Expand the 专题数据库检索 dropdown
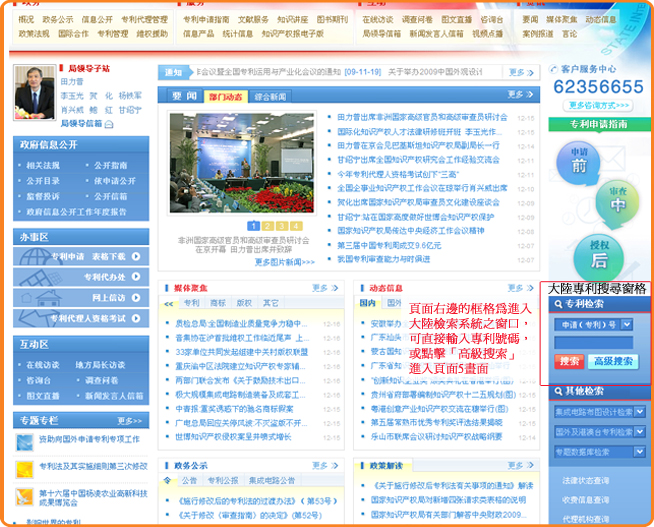654x527 pixels. coord(640,452)
